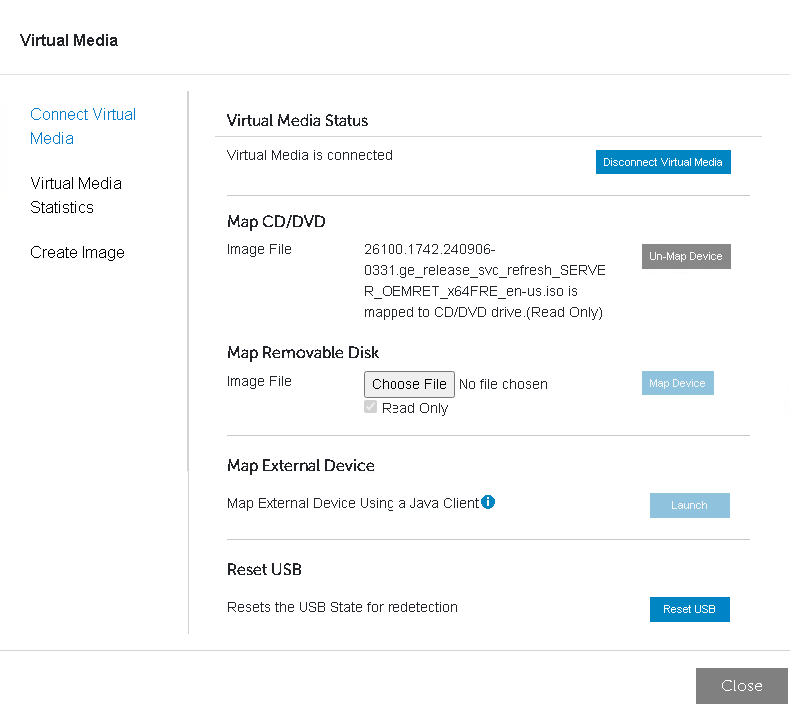Click the "Map Removable Disk" section heading
This screenshot has height=715, width=790.
tap(303, 352)
